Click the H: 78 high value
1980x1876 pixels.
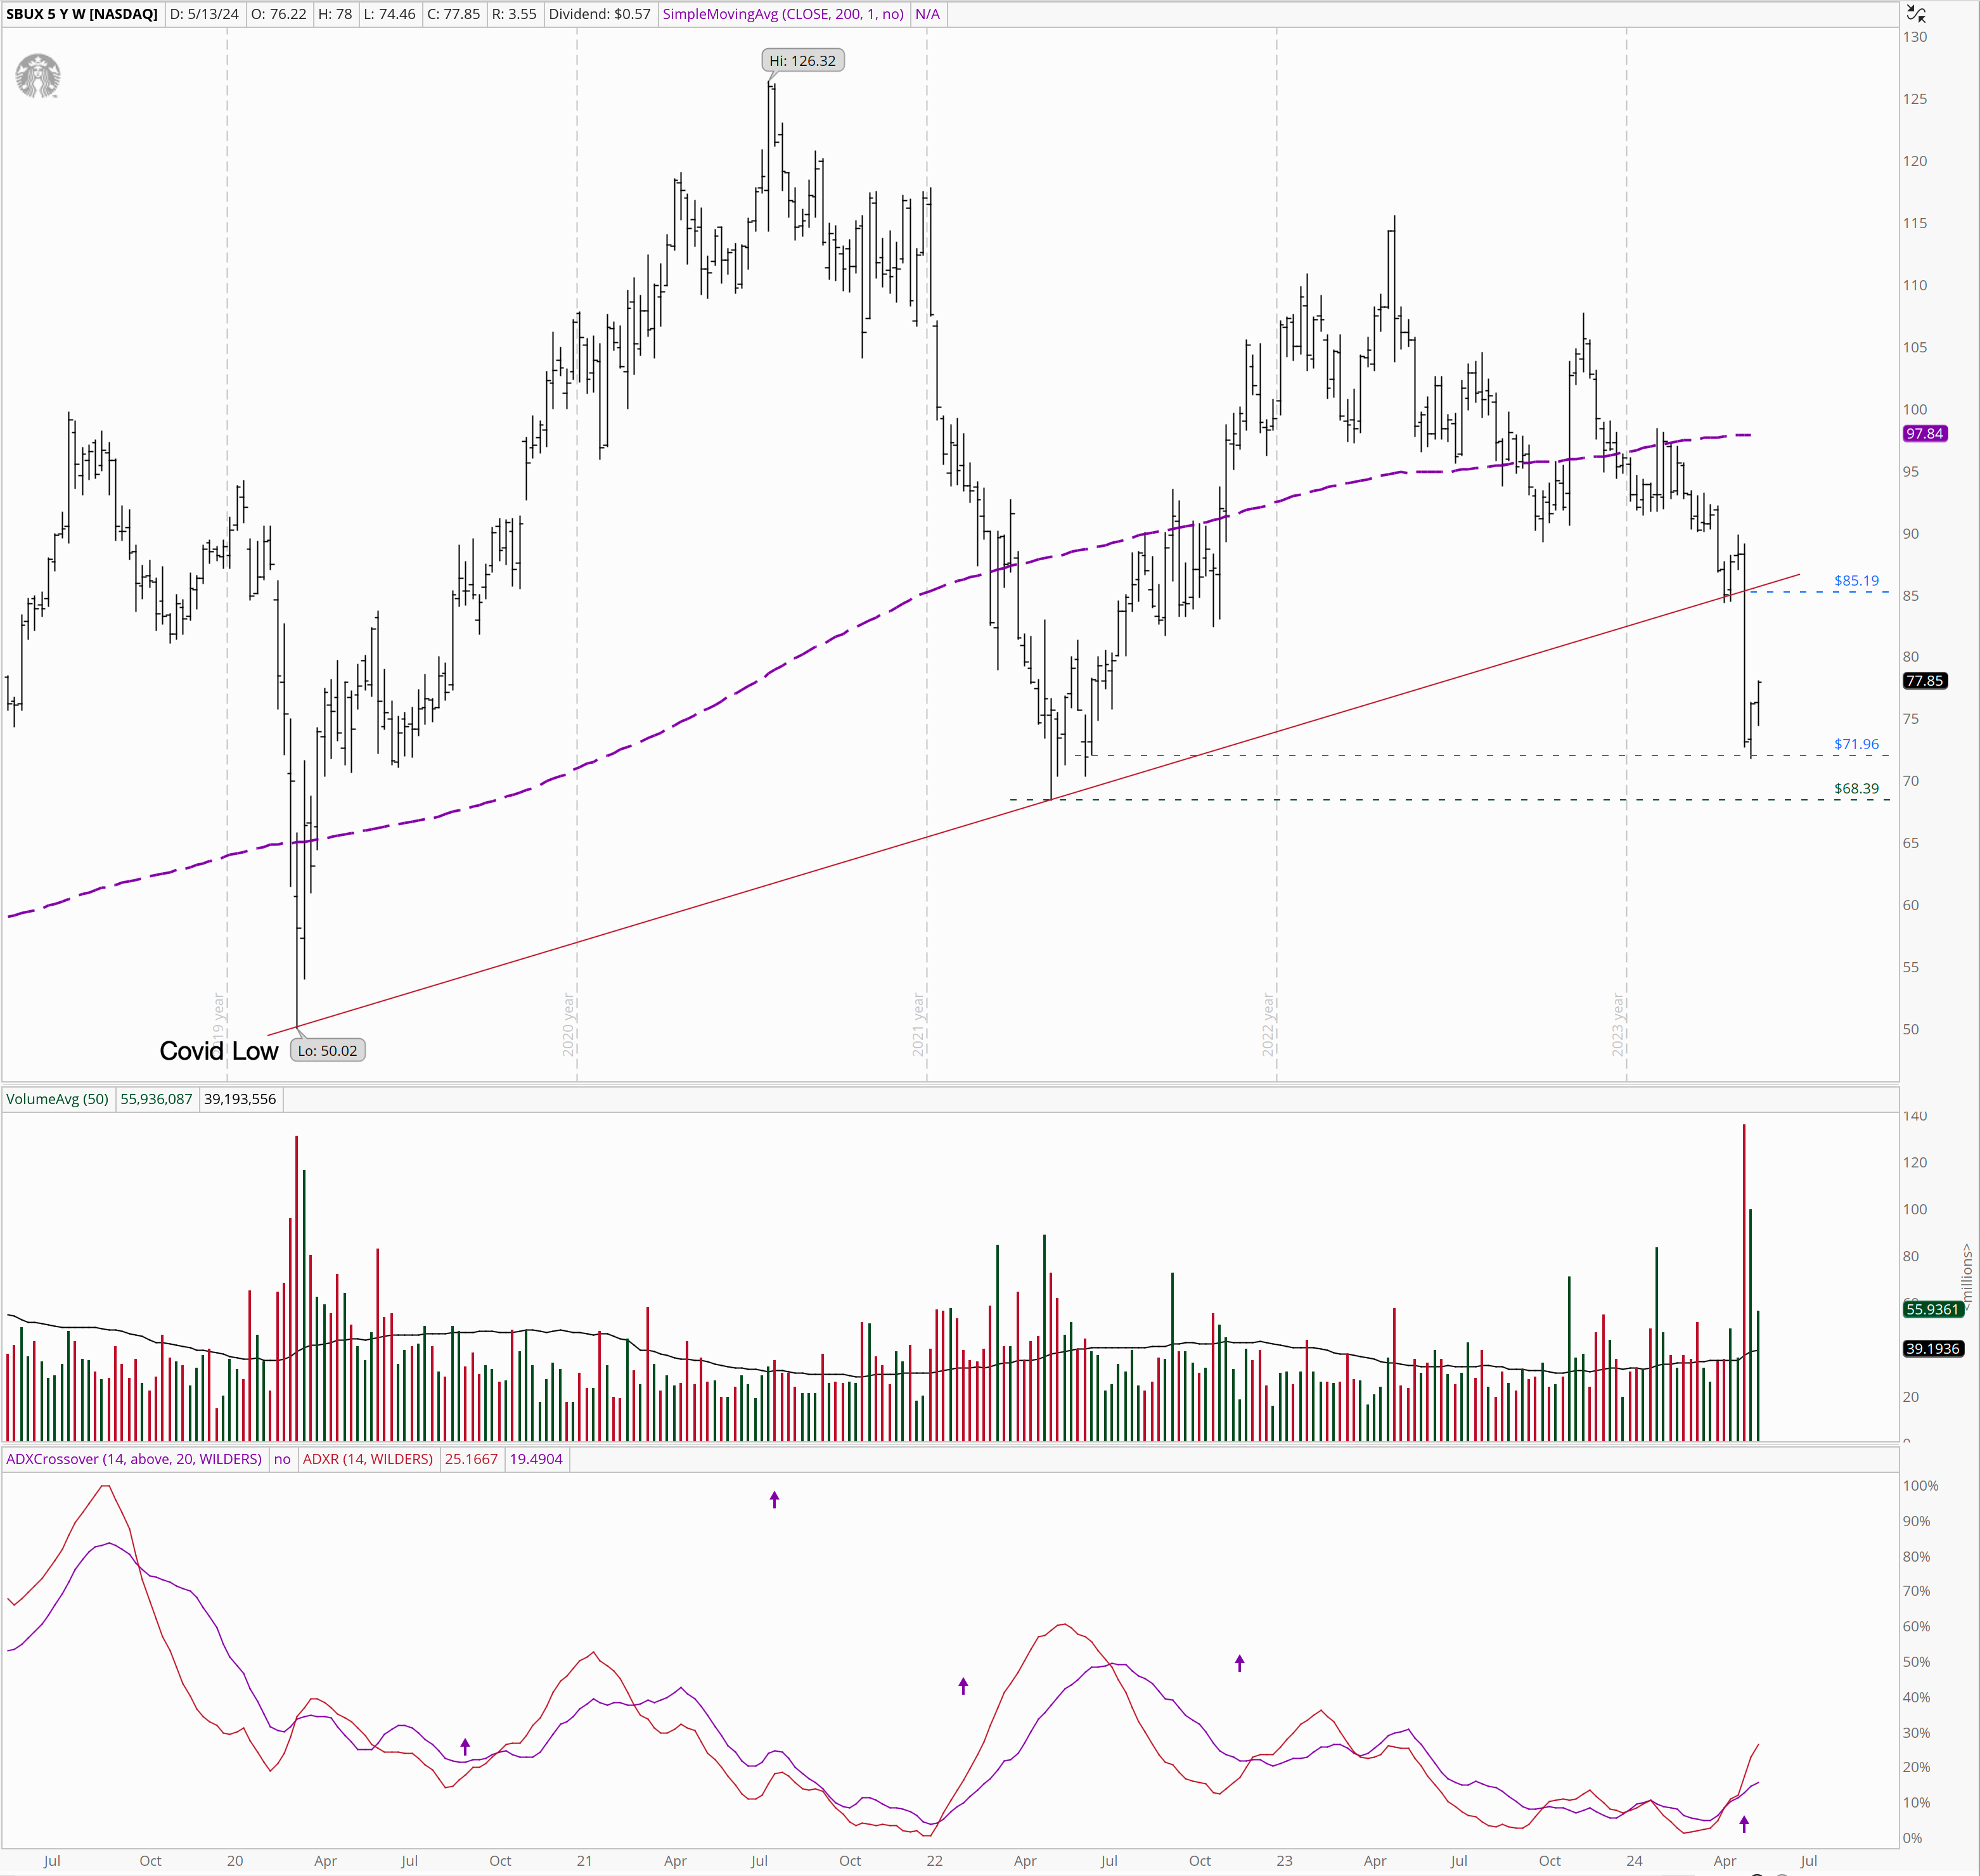pyautogui.click(x=335, y=14)
